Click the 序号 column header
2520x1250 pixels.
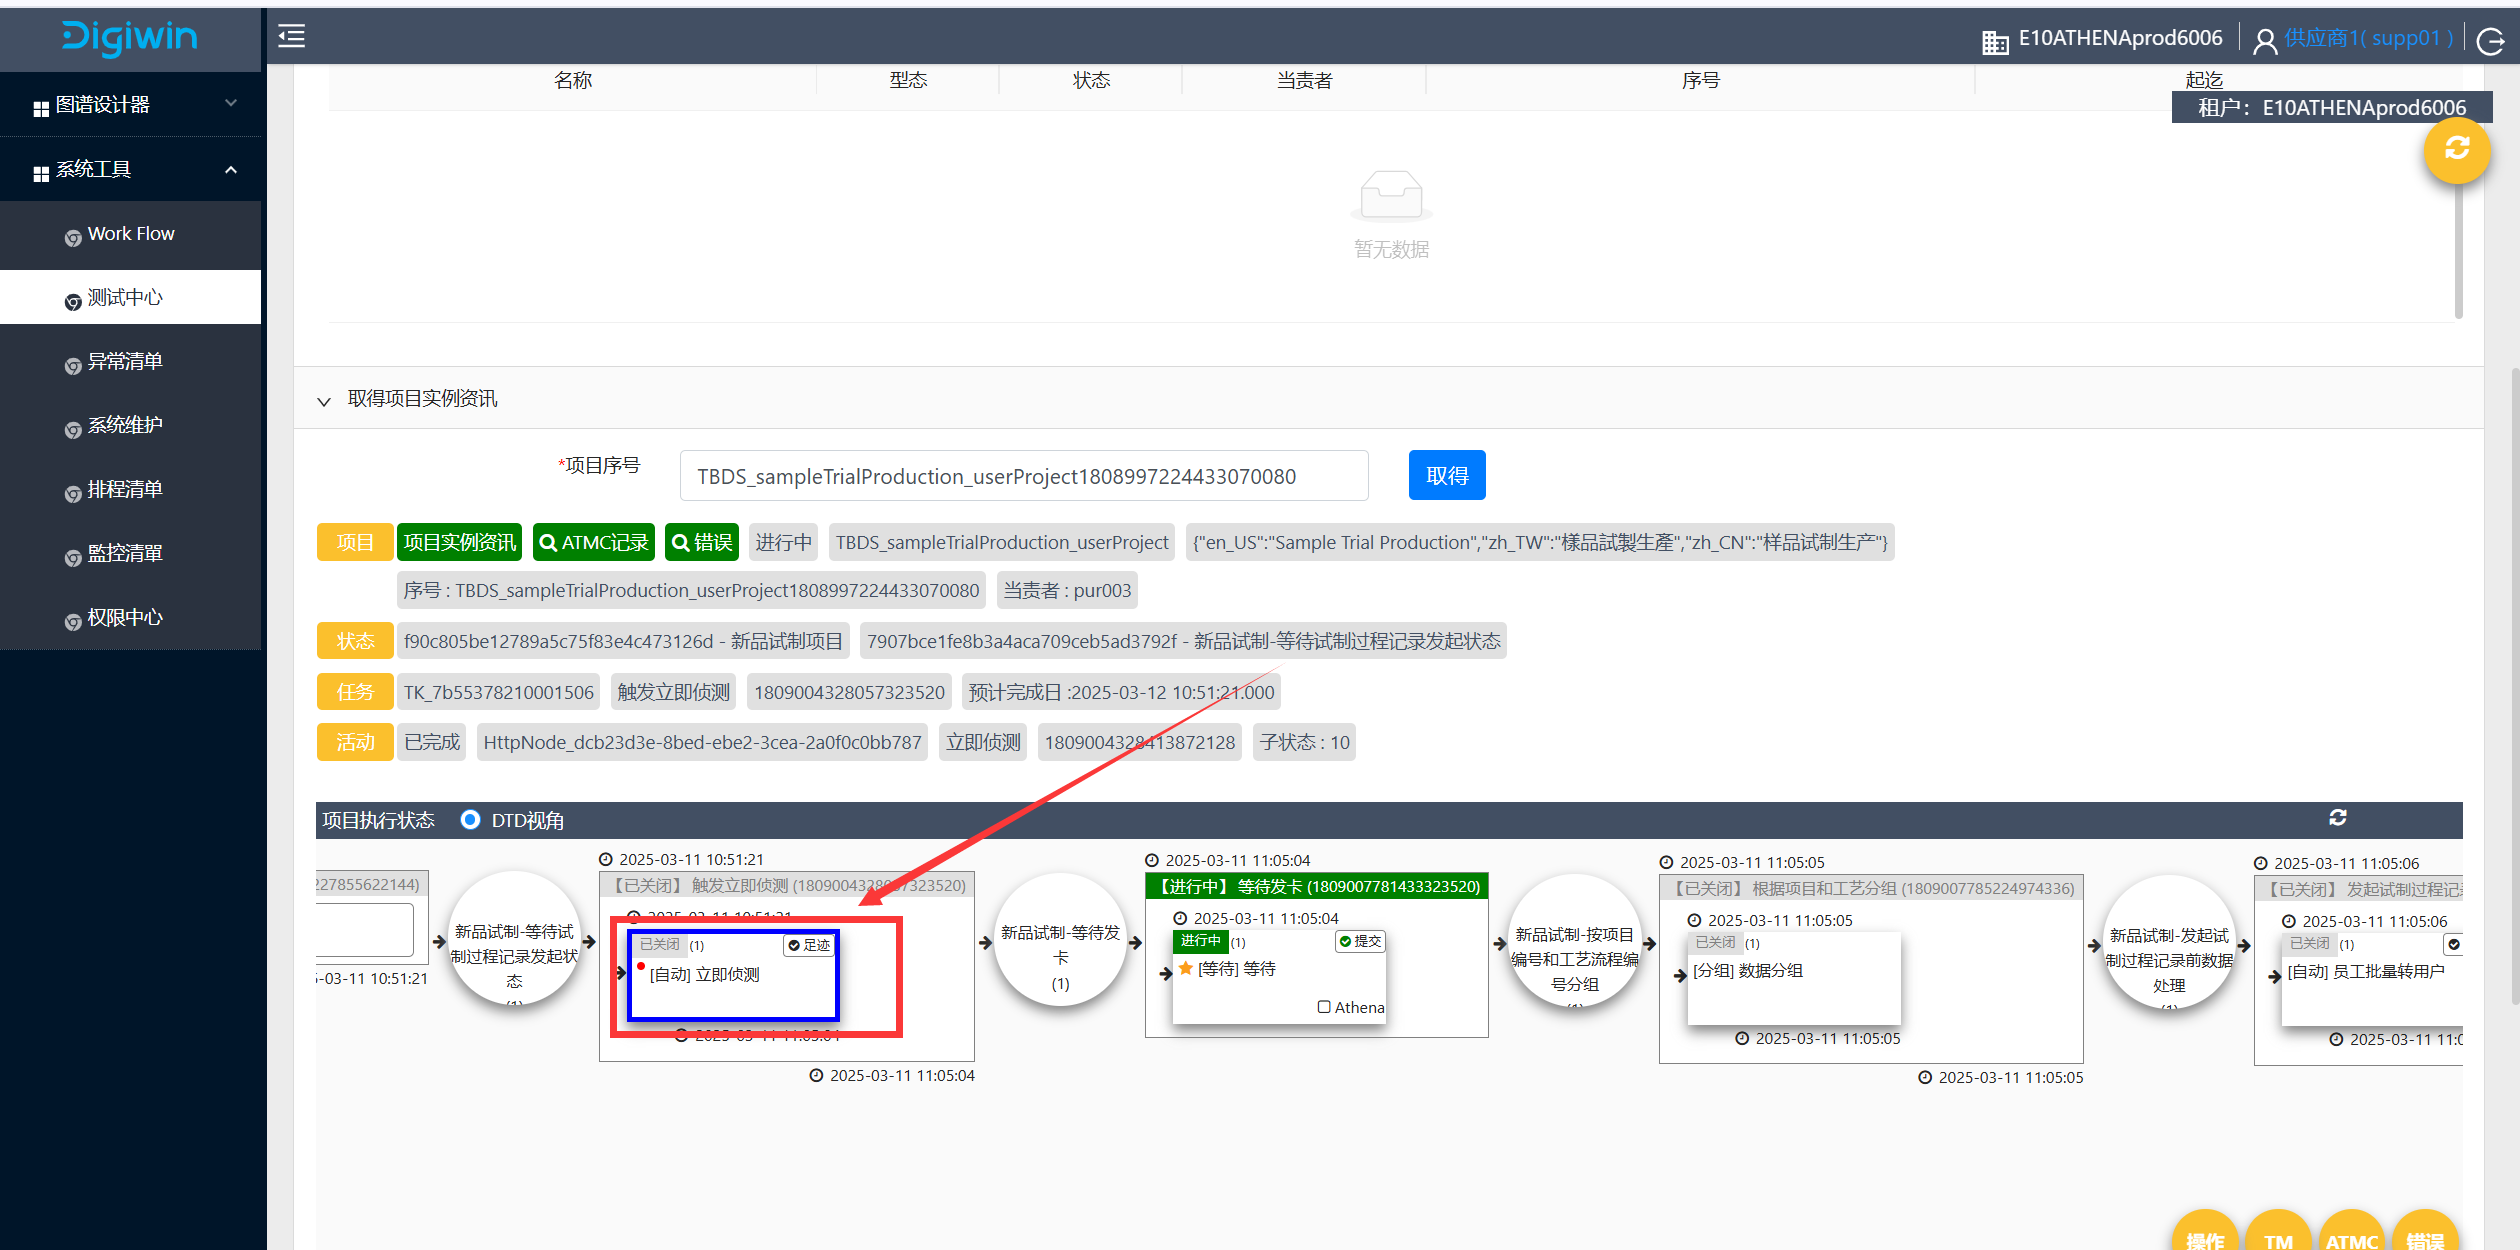click(1700, 80)
